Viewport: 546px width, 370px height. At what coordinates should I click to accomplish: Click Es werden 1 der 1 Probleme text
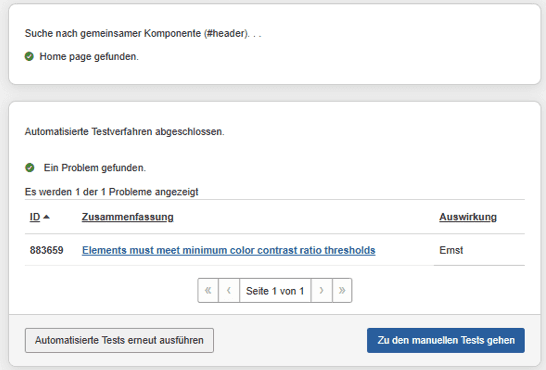coord(111,192)
